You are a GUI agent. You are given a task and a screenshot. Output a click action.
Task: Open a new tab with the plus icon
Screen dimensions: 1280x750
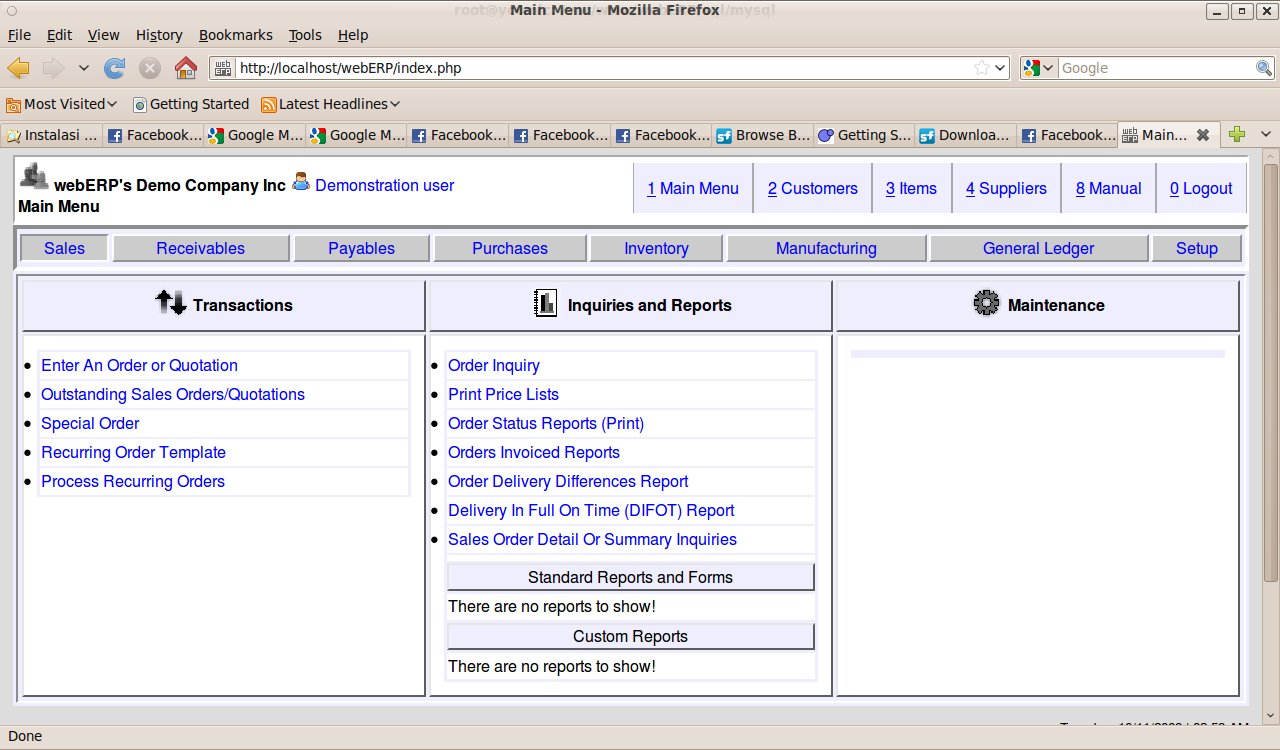(x=1237, y=135)
